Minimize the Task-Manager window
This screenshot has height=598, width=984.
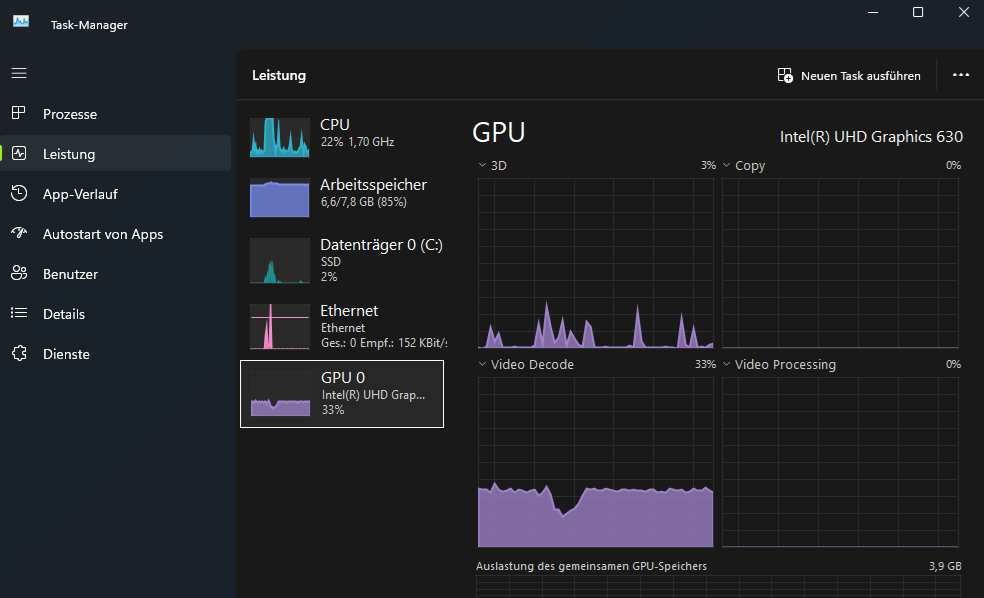(873, 13)
